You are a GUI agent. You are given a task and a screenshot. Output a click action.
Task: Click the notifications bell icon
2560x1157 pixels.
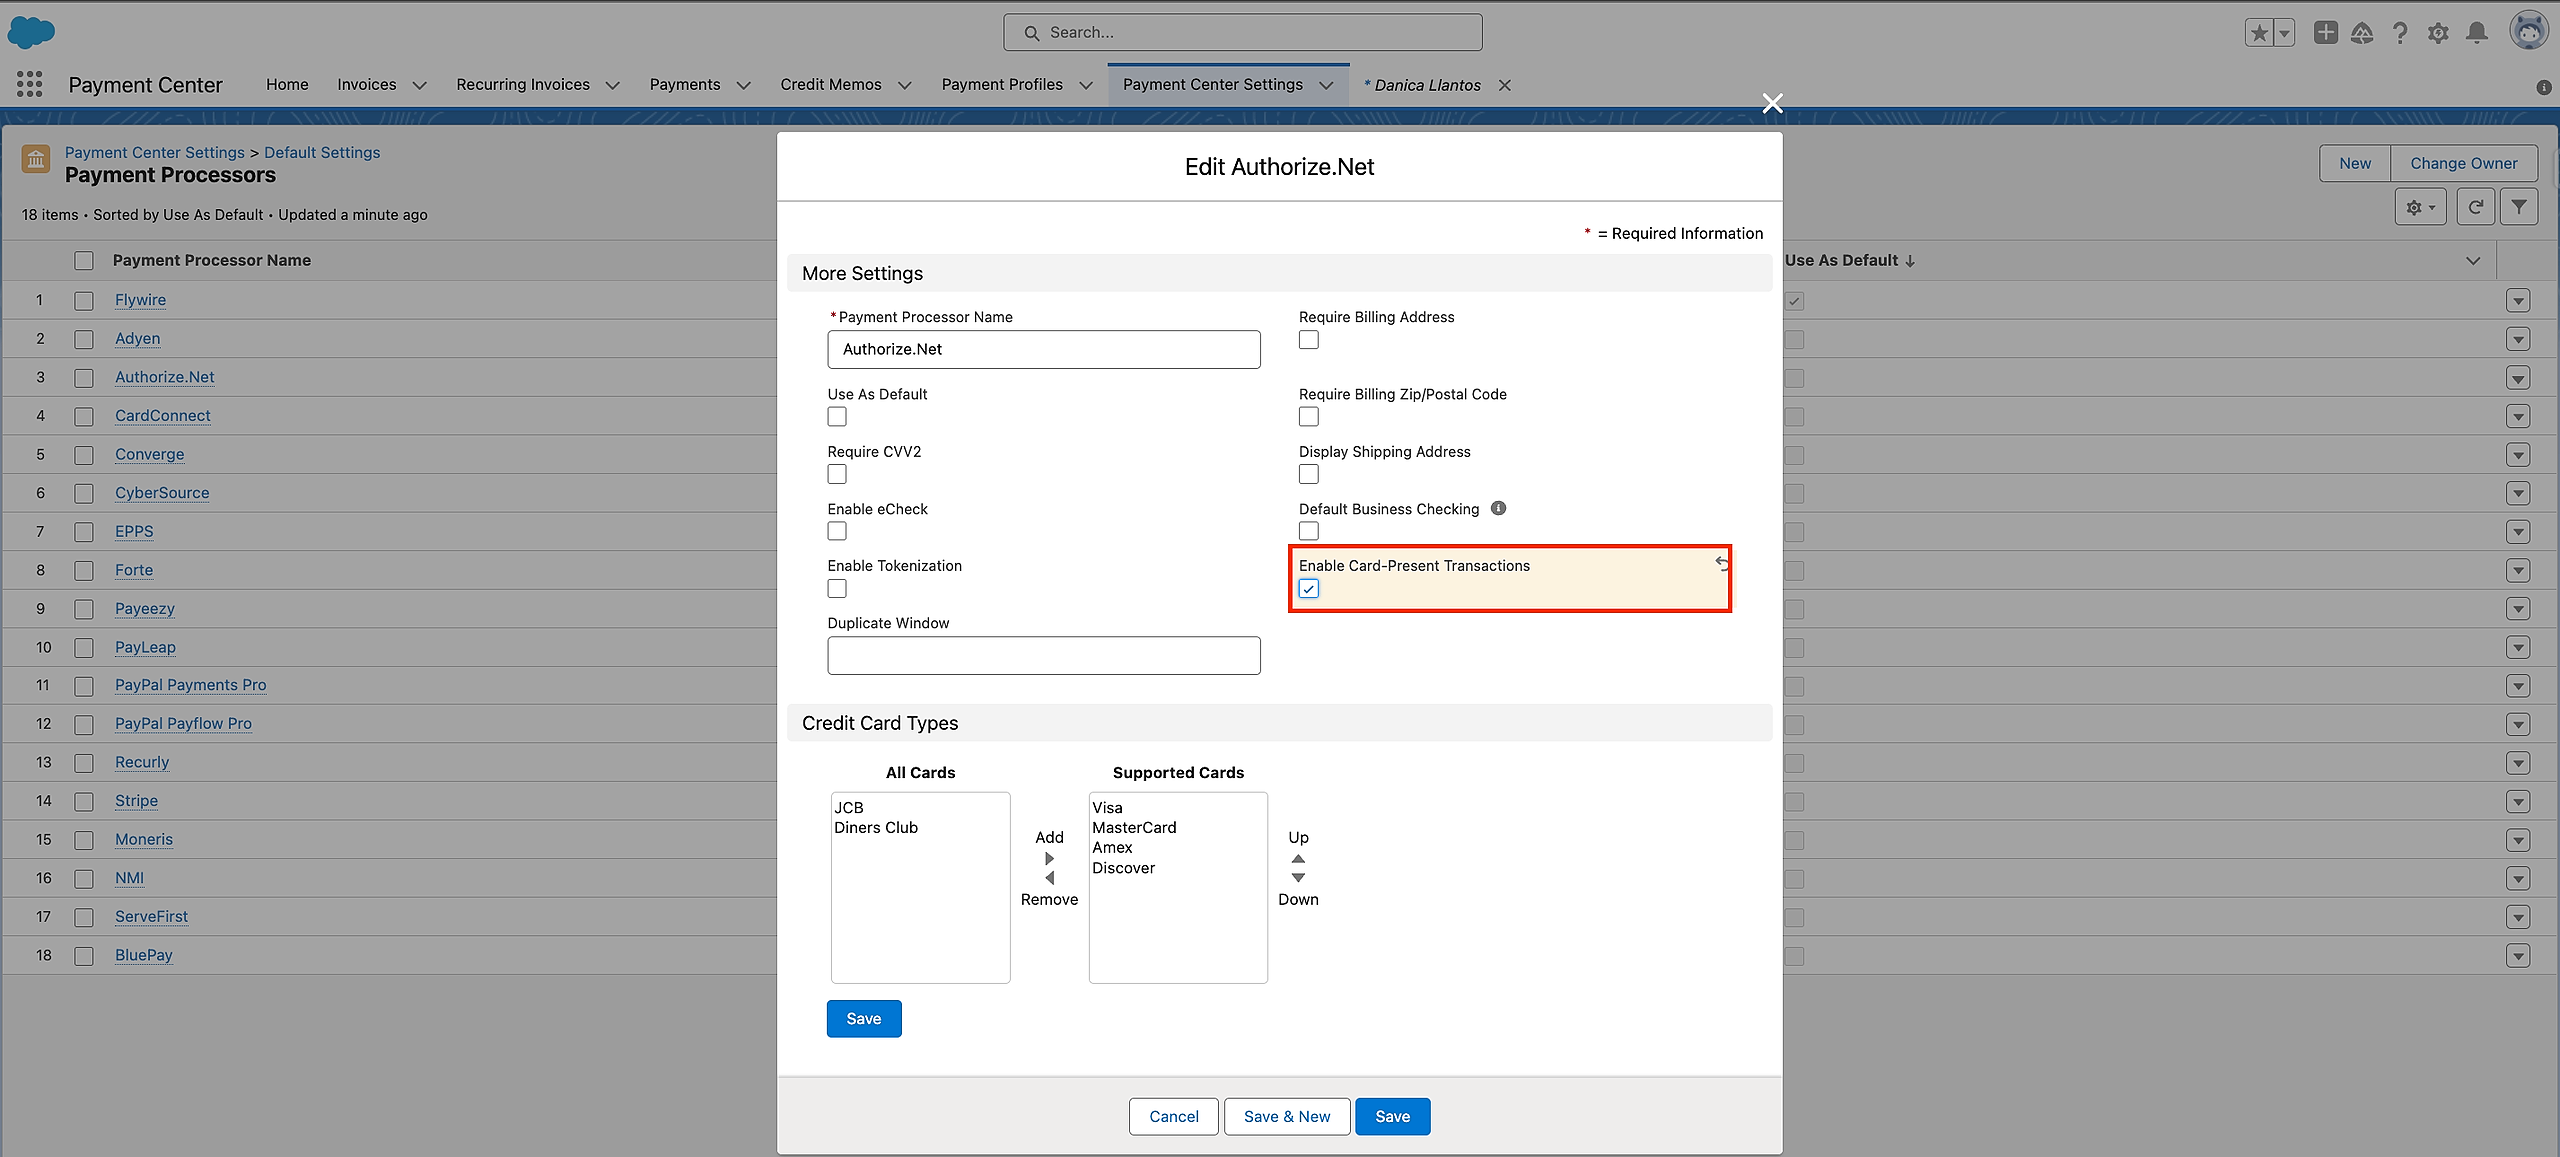pyautogui.click(x=2477, y=33)
